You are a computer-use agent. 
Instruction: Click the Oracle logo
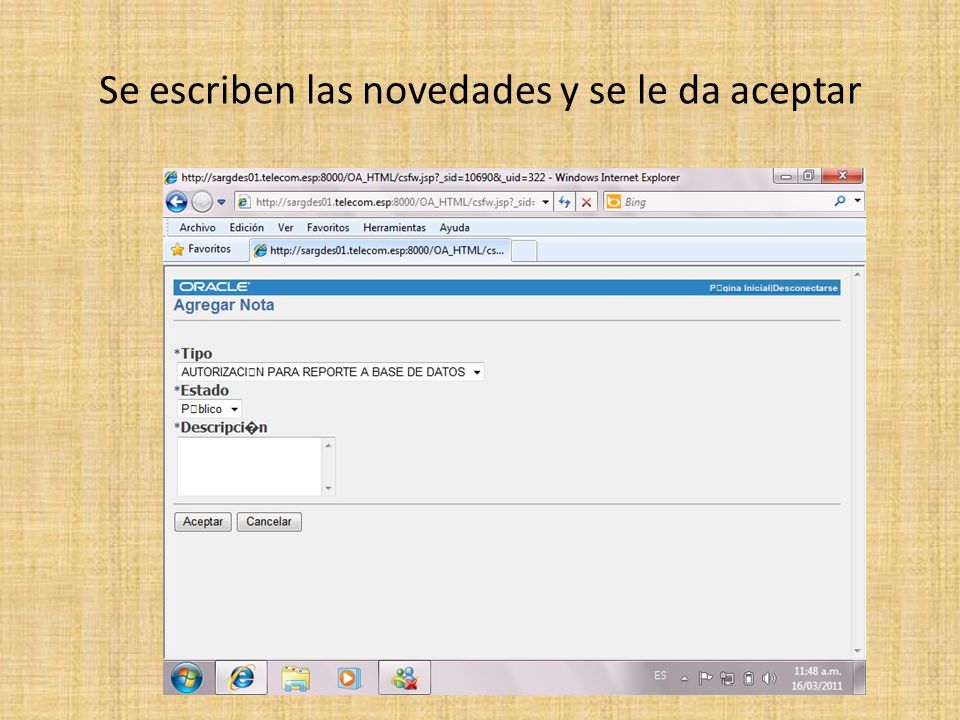(x=214, y=287)
